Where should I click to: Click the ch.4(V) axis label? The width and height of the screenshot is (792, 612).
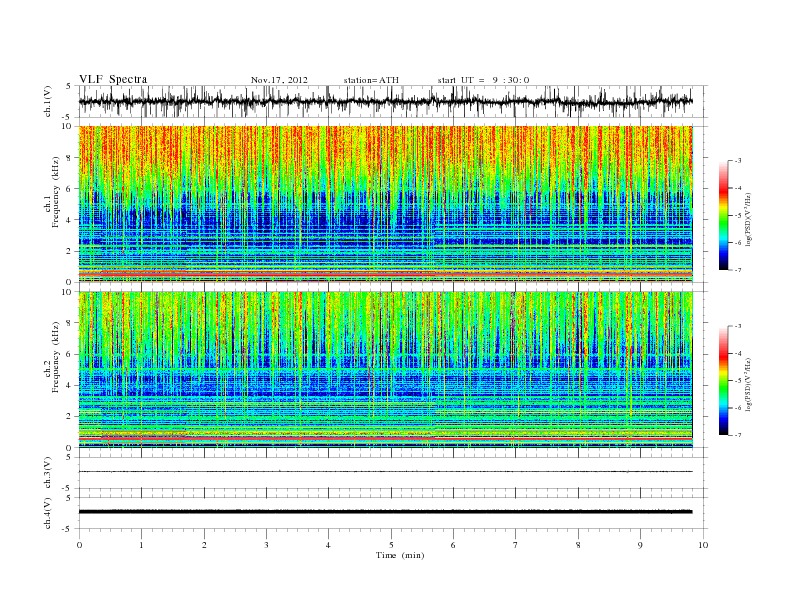[47, 513]
